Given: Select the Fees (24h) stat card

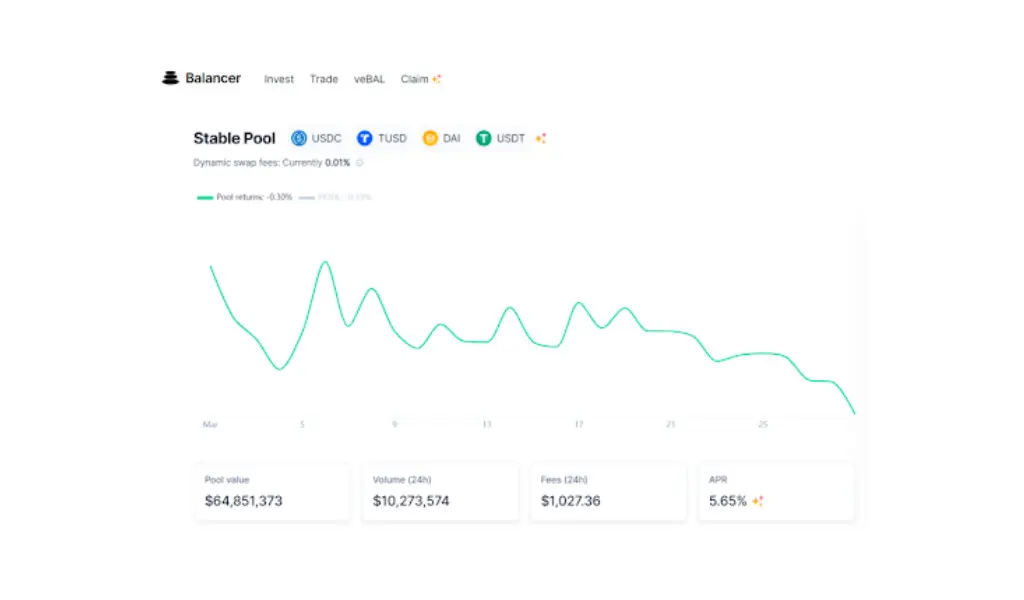Looking at the screenshot, I should (608, 491).
